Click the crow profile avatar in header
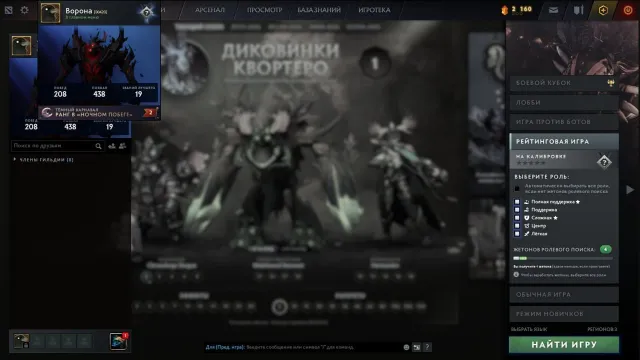 [51, 12]
